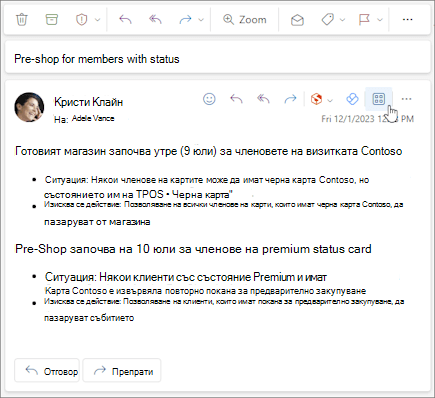Expand the Office add-in dropdown chevron

(330, 100)
